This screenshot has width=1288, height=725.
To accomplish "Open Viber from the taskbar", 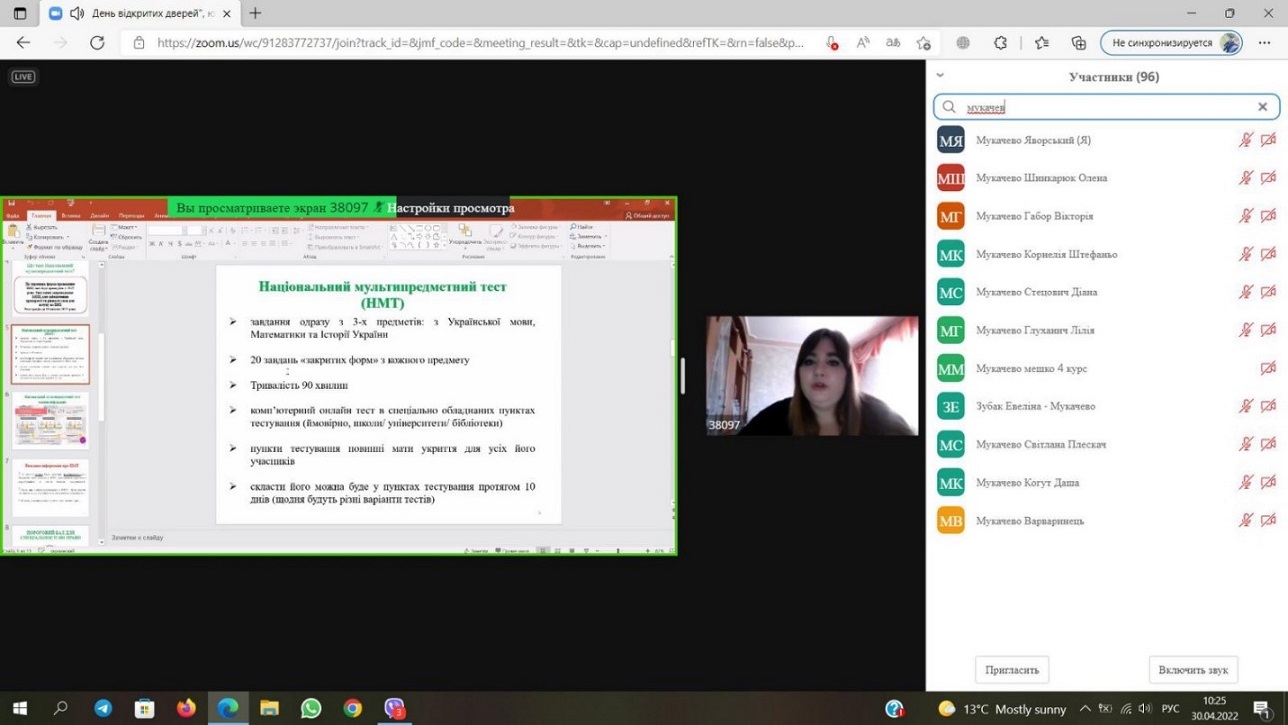I will pos(395,709).
